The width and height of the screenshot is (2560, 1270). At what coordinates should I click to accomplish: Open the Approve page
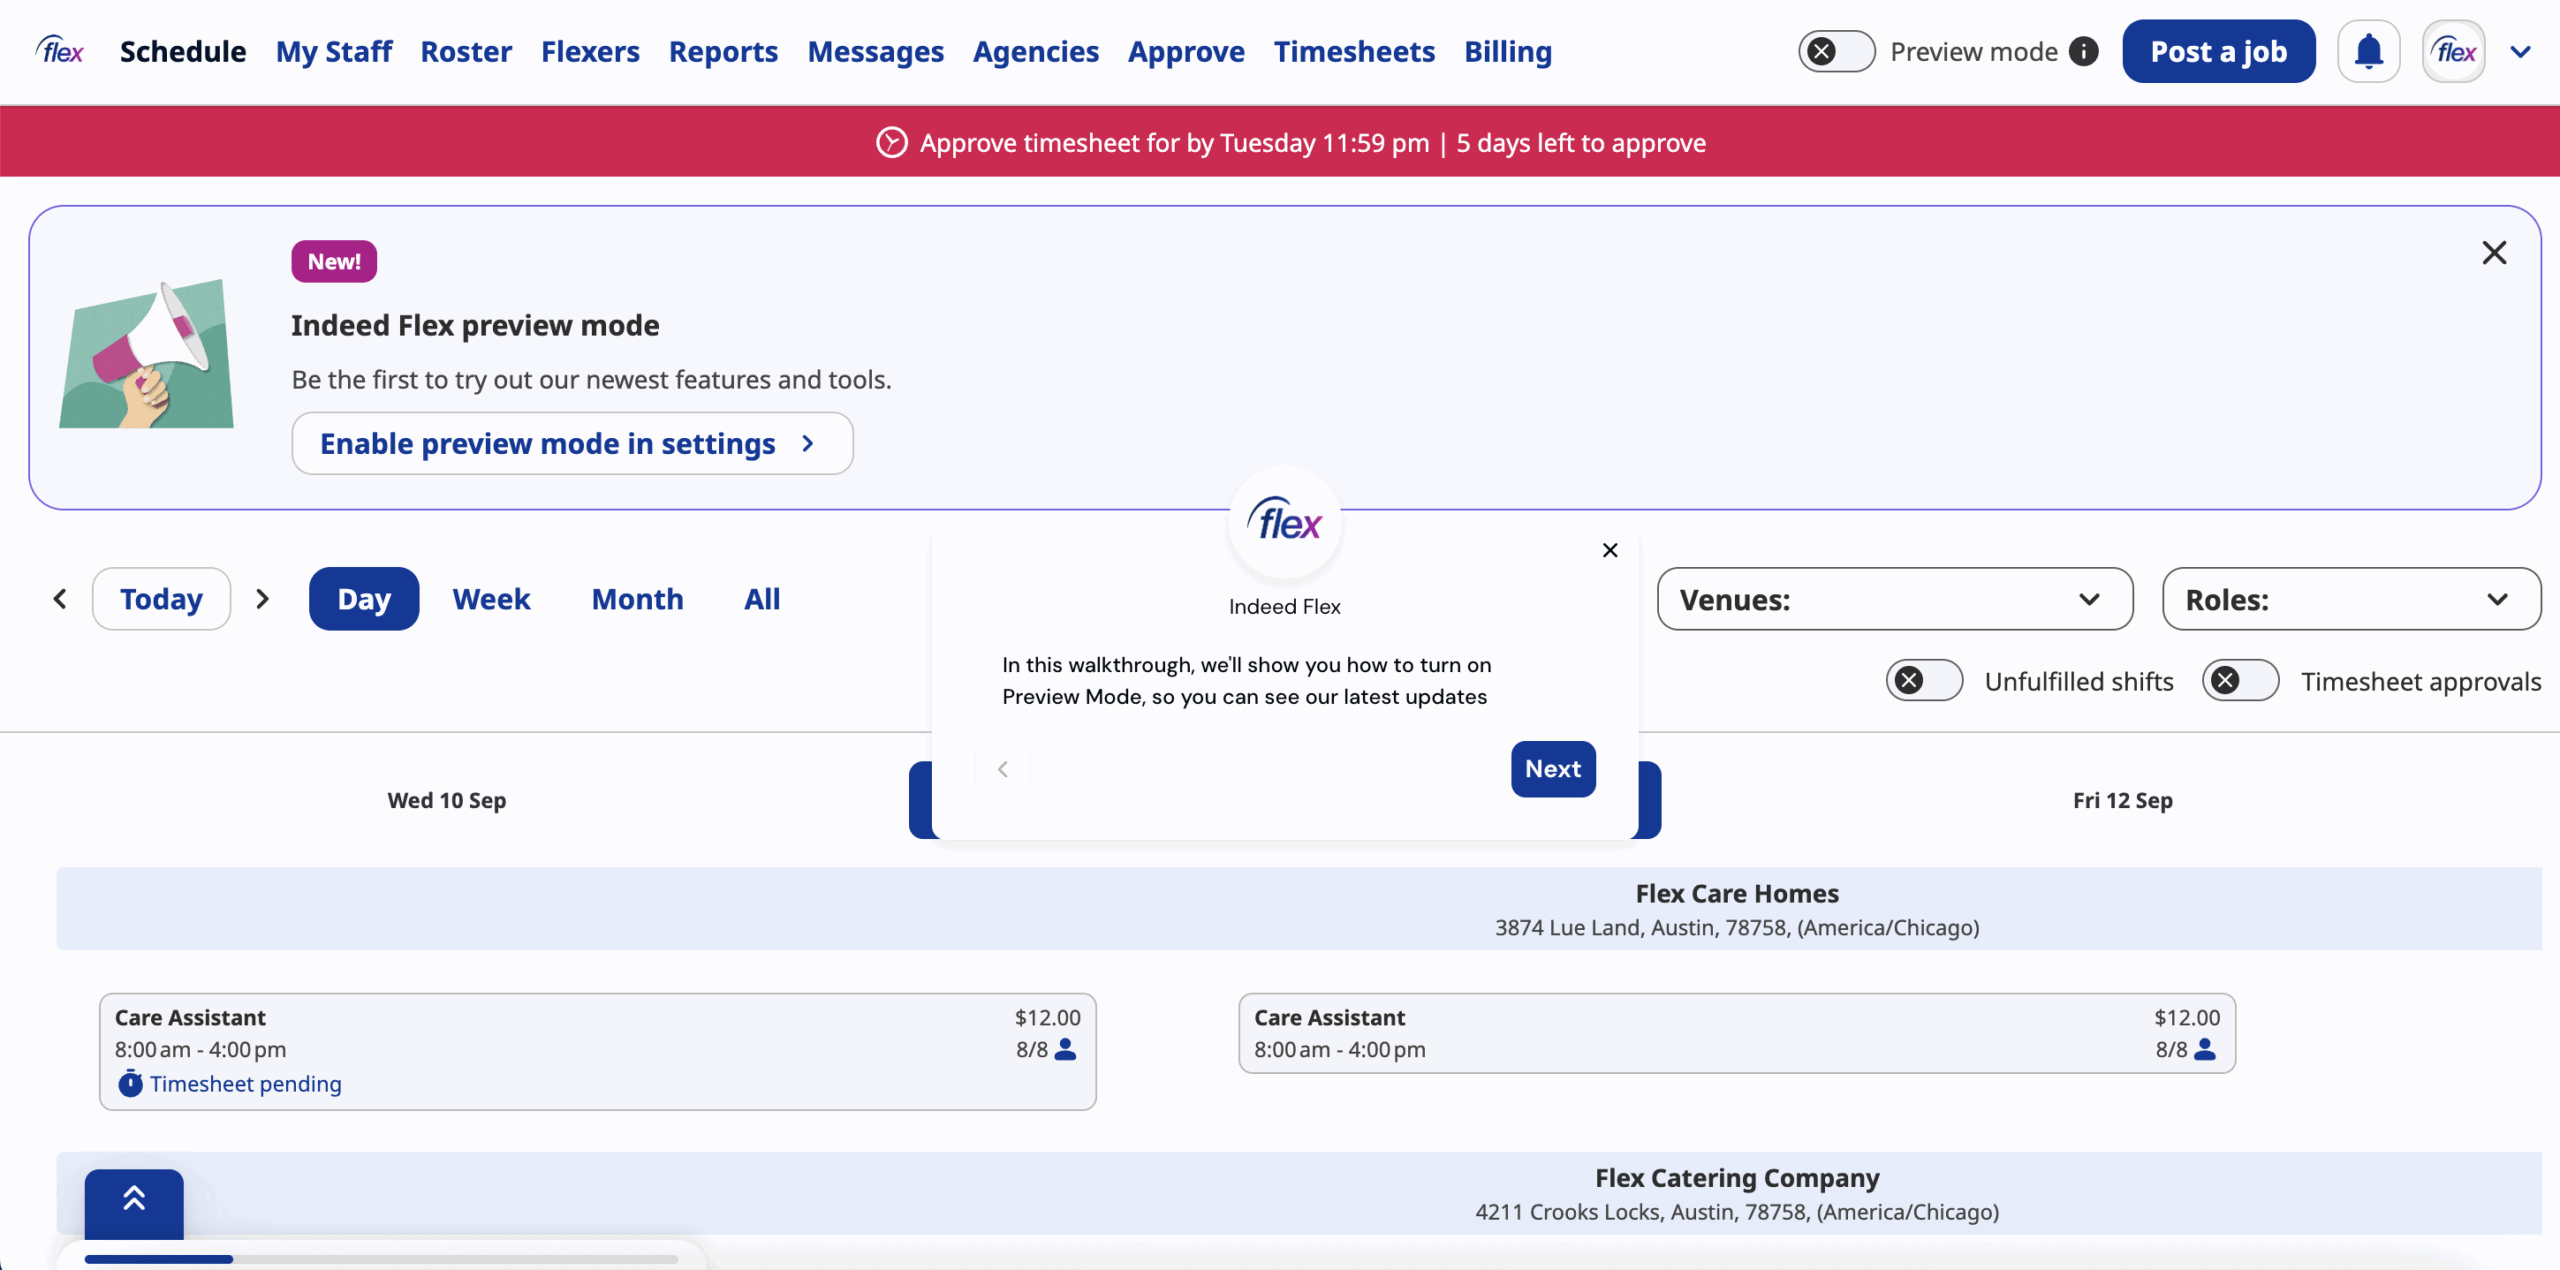point(1186,51)
